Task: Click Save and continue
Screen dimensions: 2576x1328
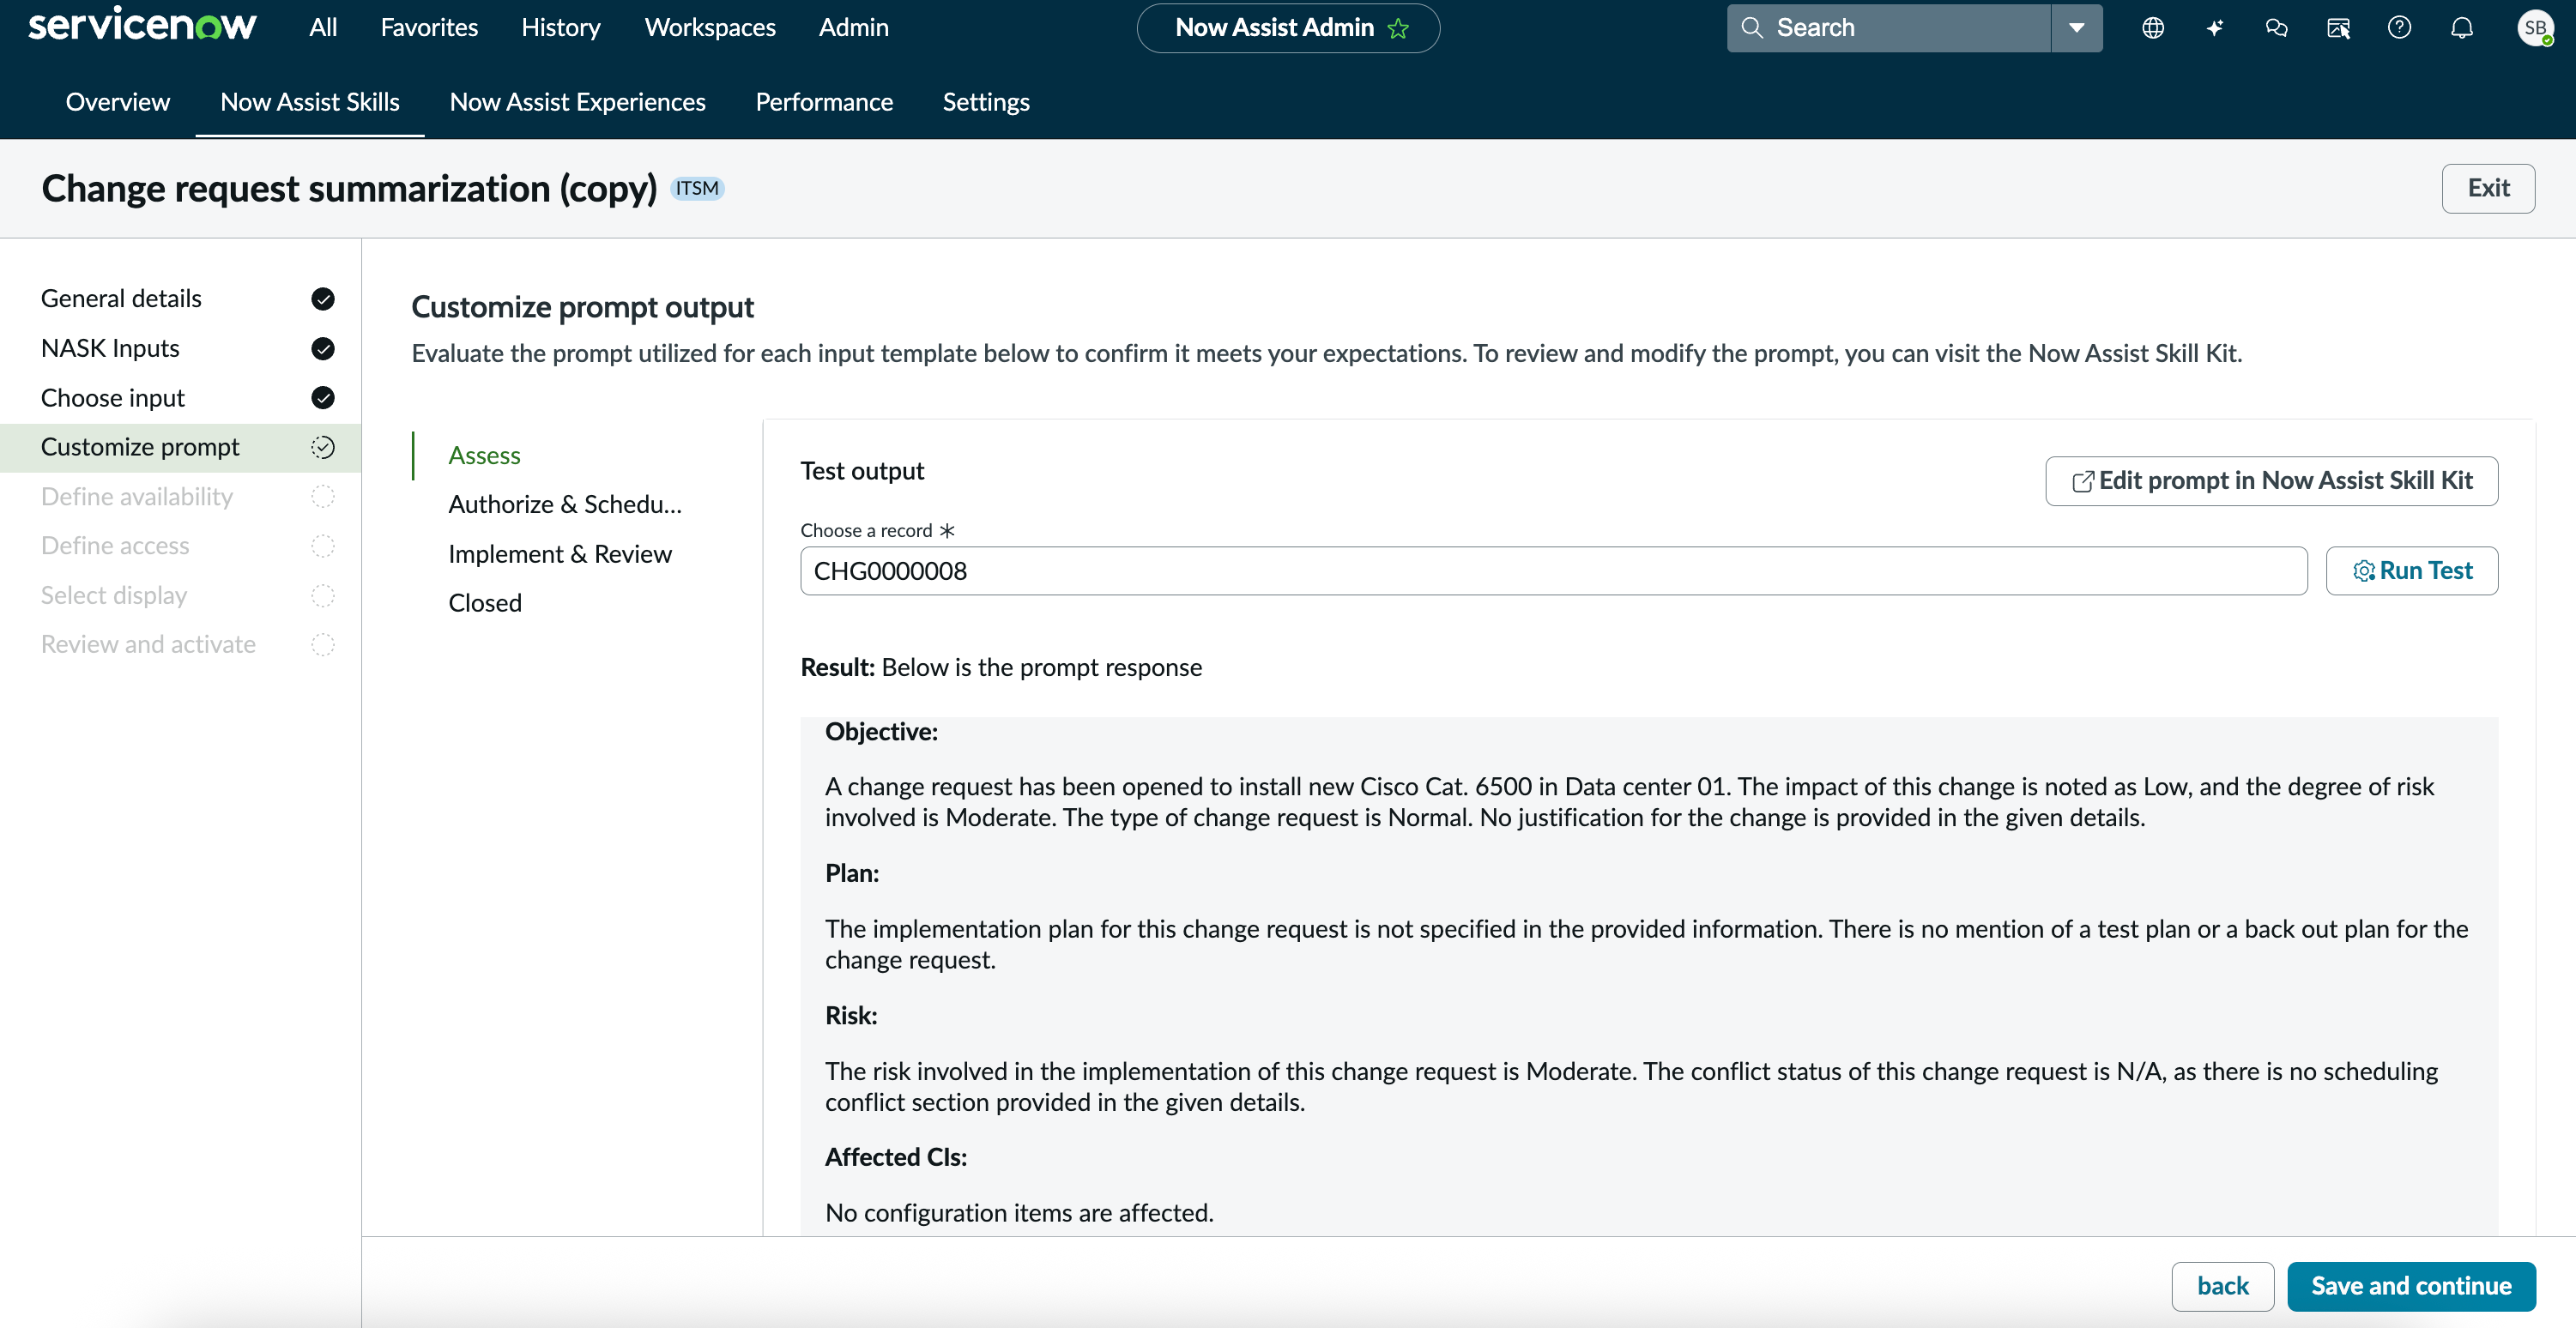Action: point(2411,1286)
